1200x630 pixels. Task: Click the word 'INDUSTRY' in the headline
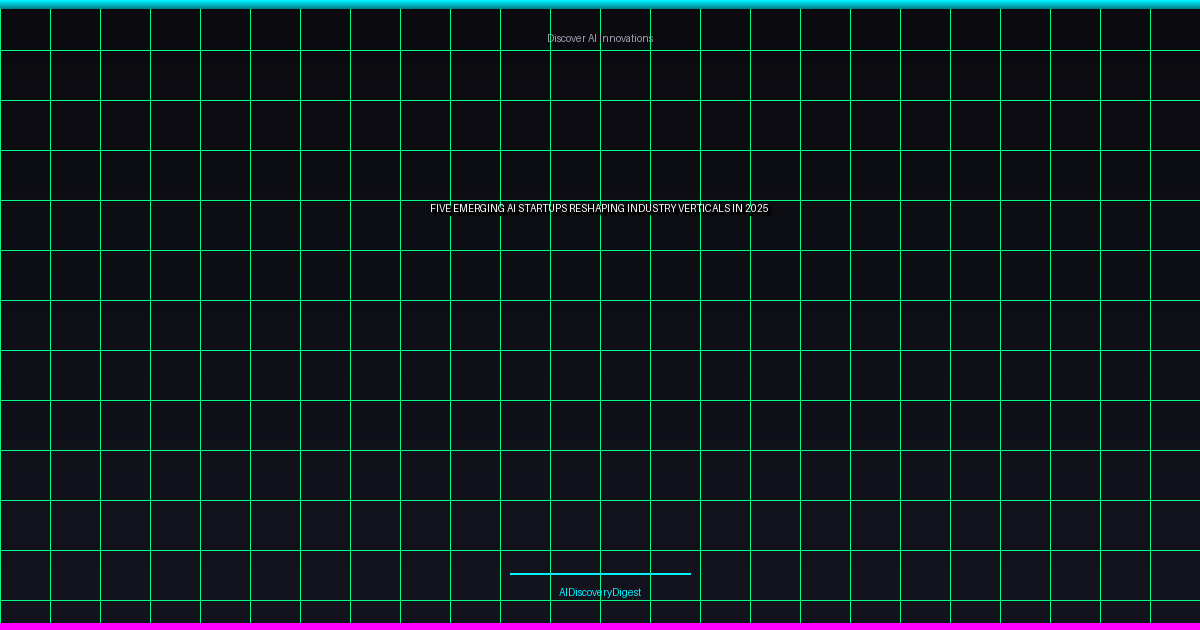point(652,208)
